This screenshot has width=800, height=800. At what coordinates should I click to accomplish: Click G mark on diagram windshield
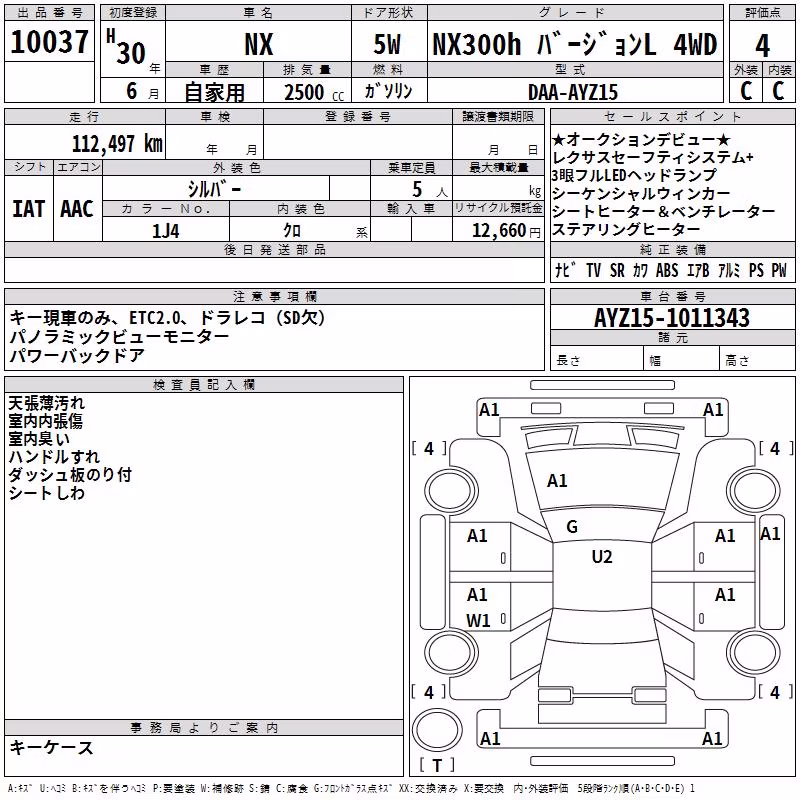pyautogui.click(x=572, y=527)
